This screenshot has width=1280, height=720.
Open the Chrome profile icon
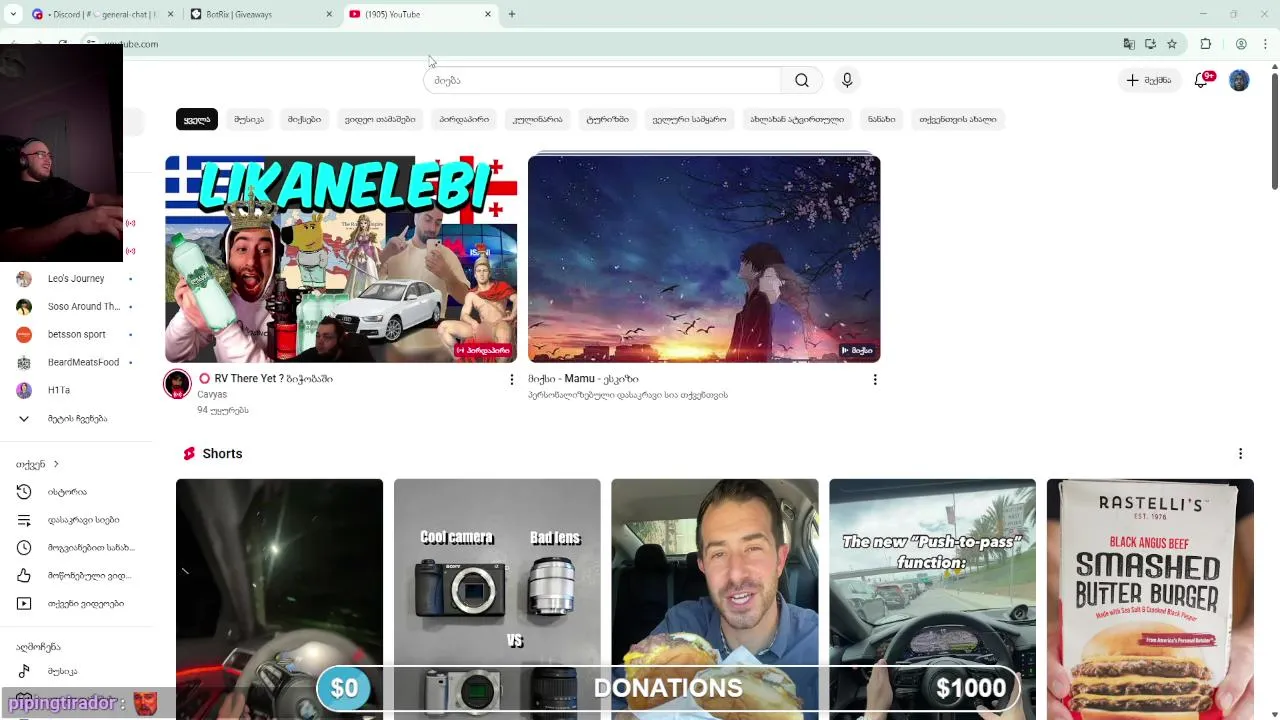pyautogui.click(x=1241, y=44)
